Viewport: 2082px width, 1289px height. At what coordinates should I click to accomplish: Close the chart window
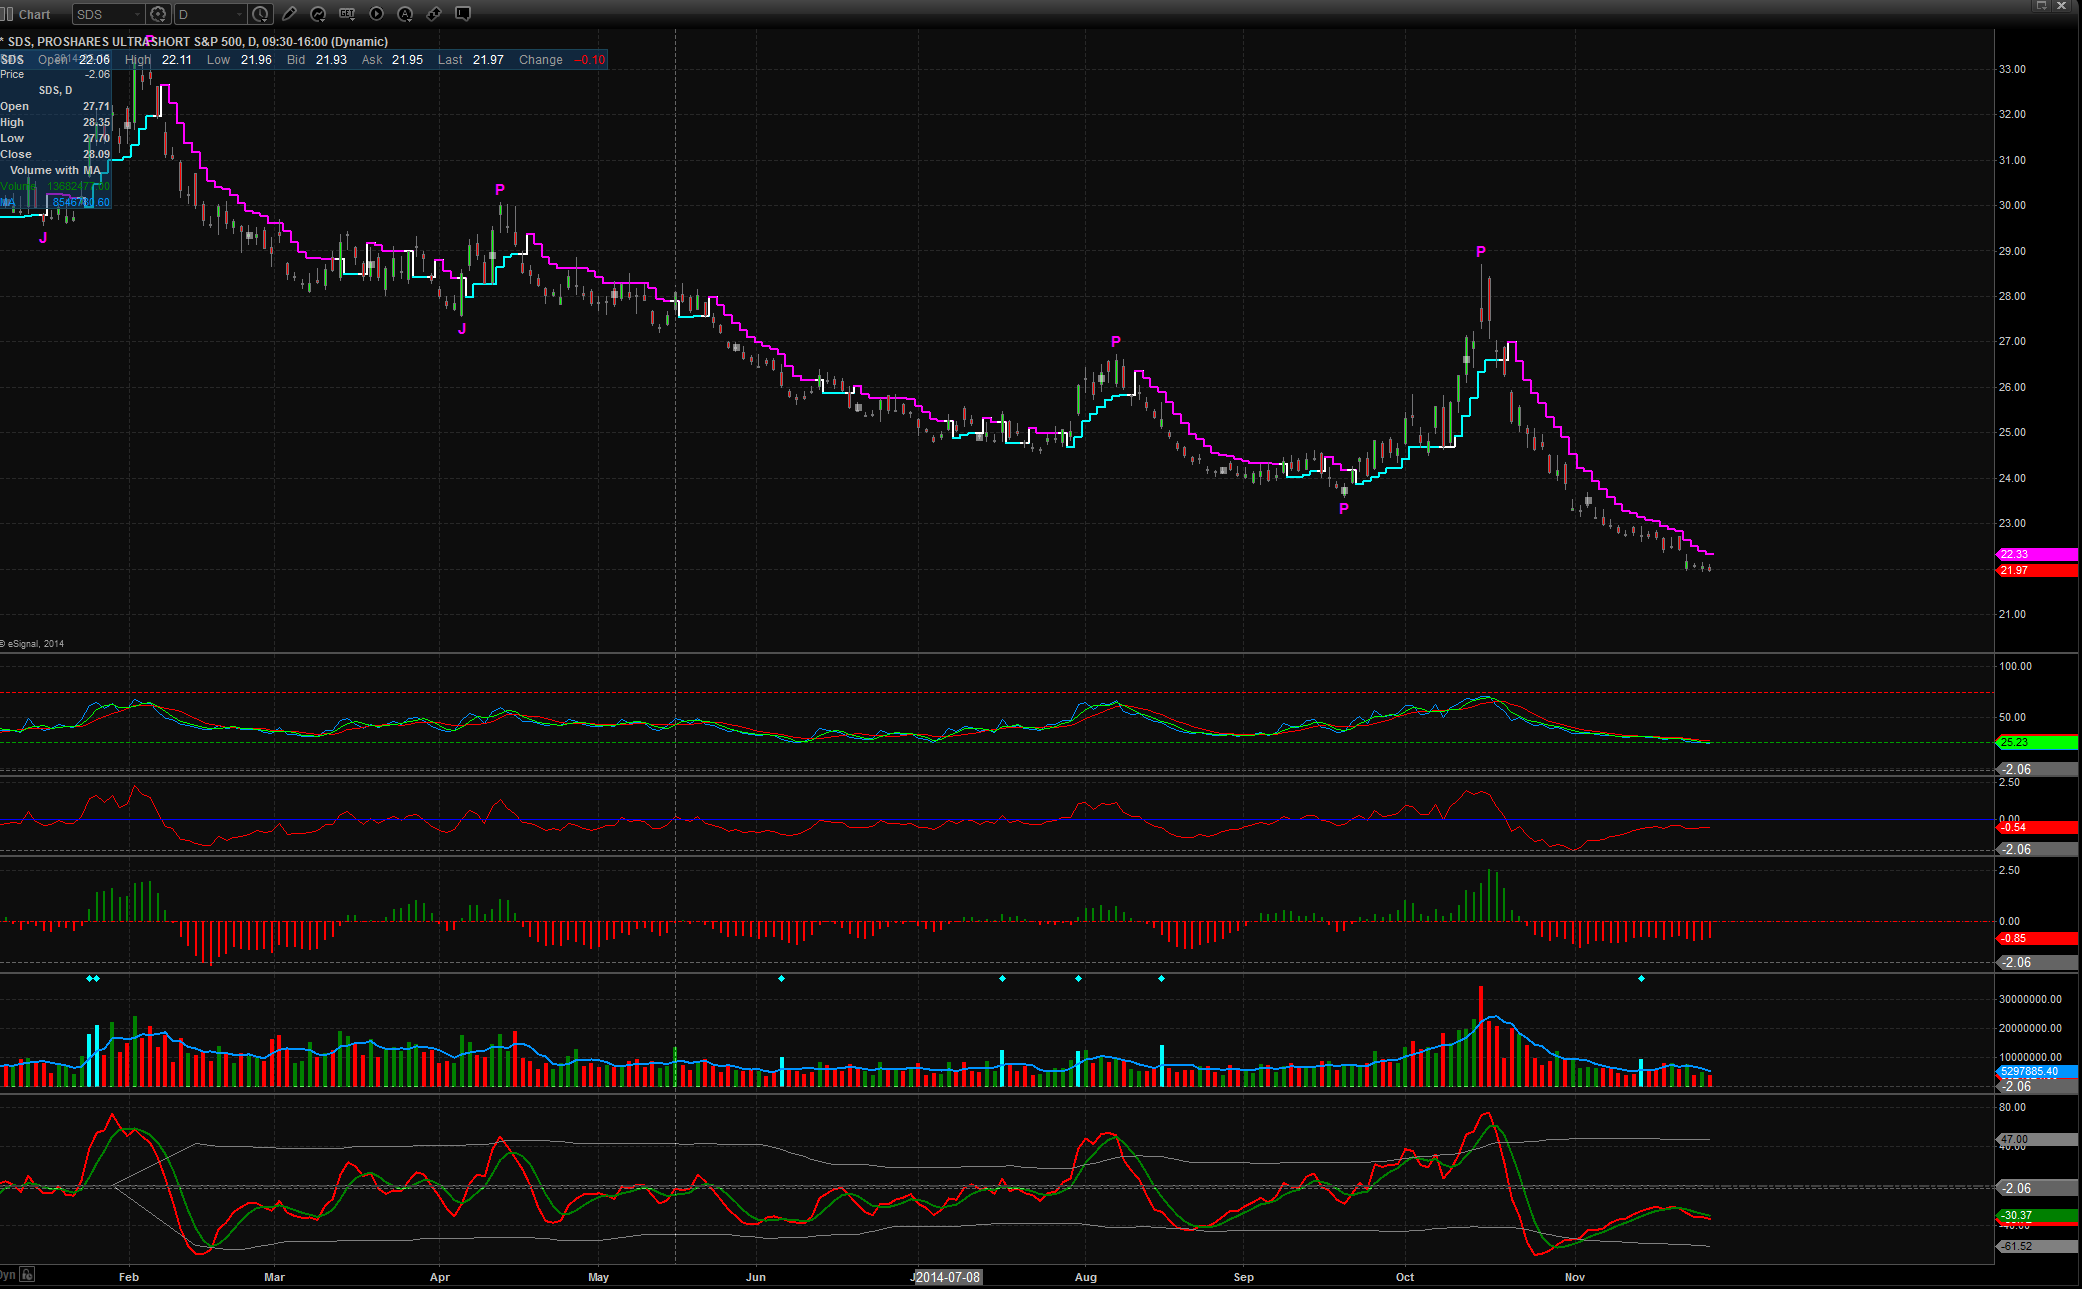(x=2061, y=6)
